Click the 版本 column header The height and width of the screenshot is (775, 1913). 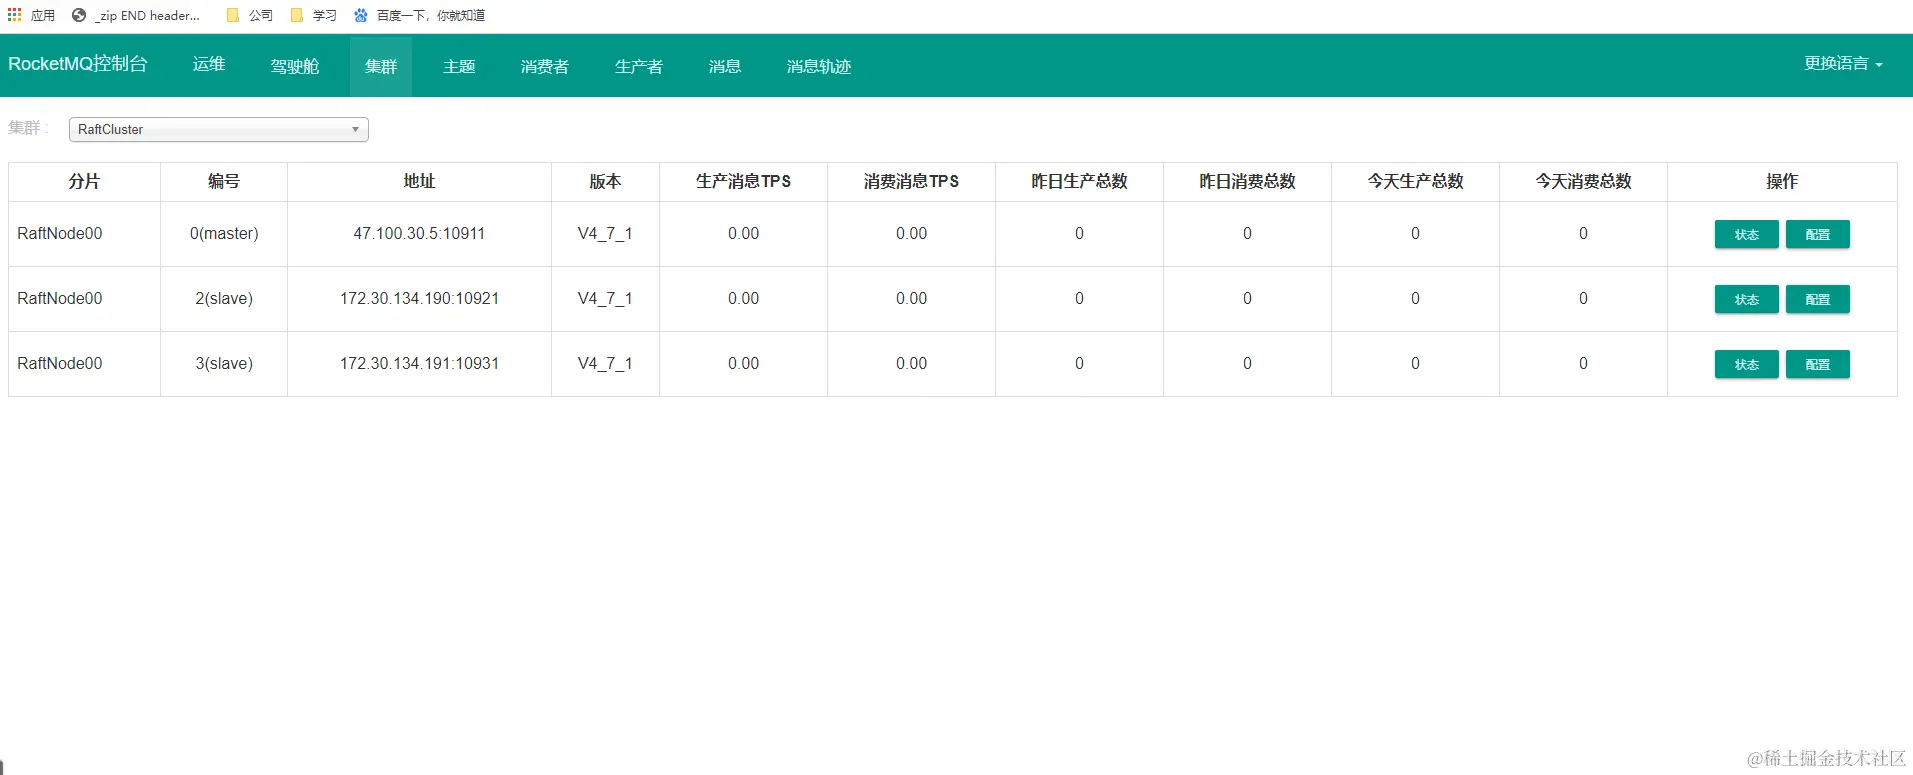(605, 181)
